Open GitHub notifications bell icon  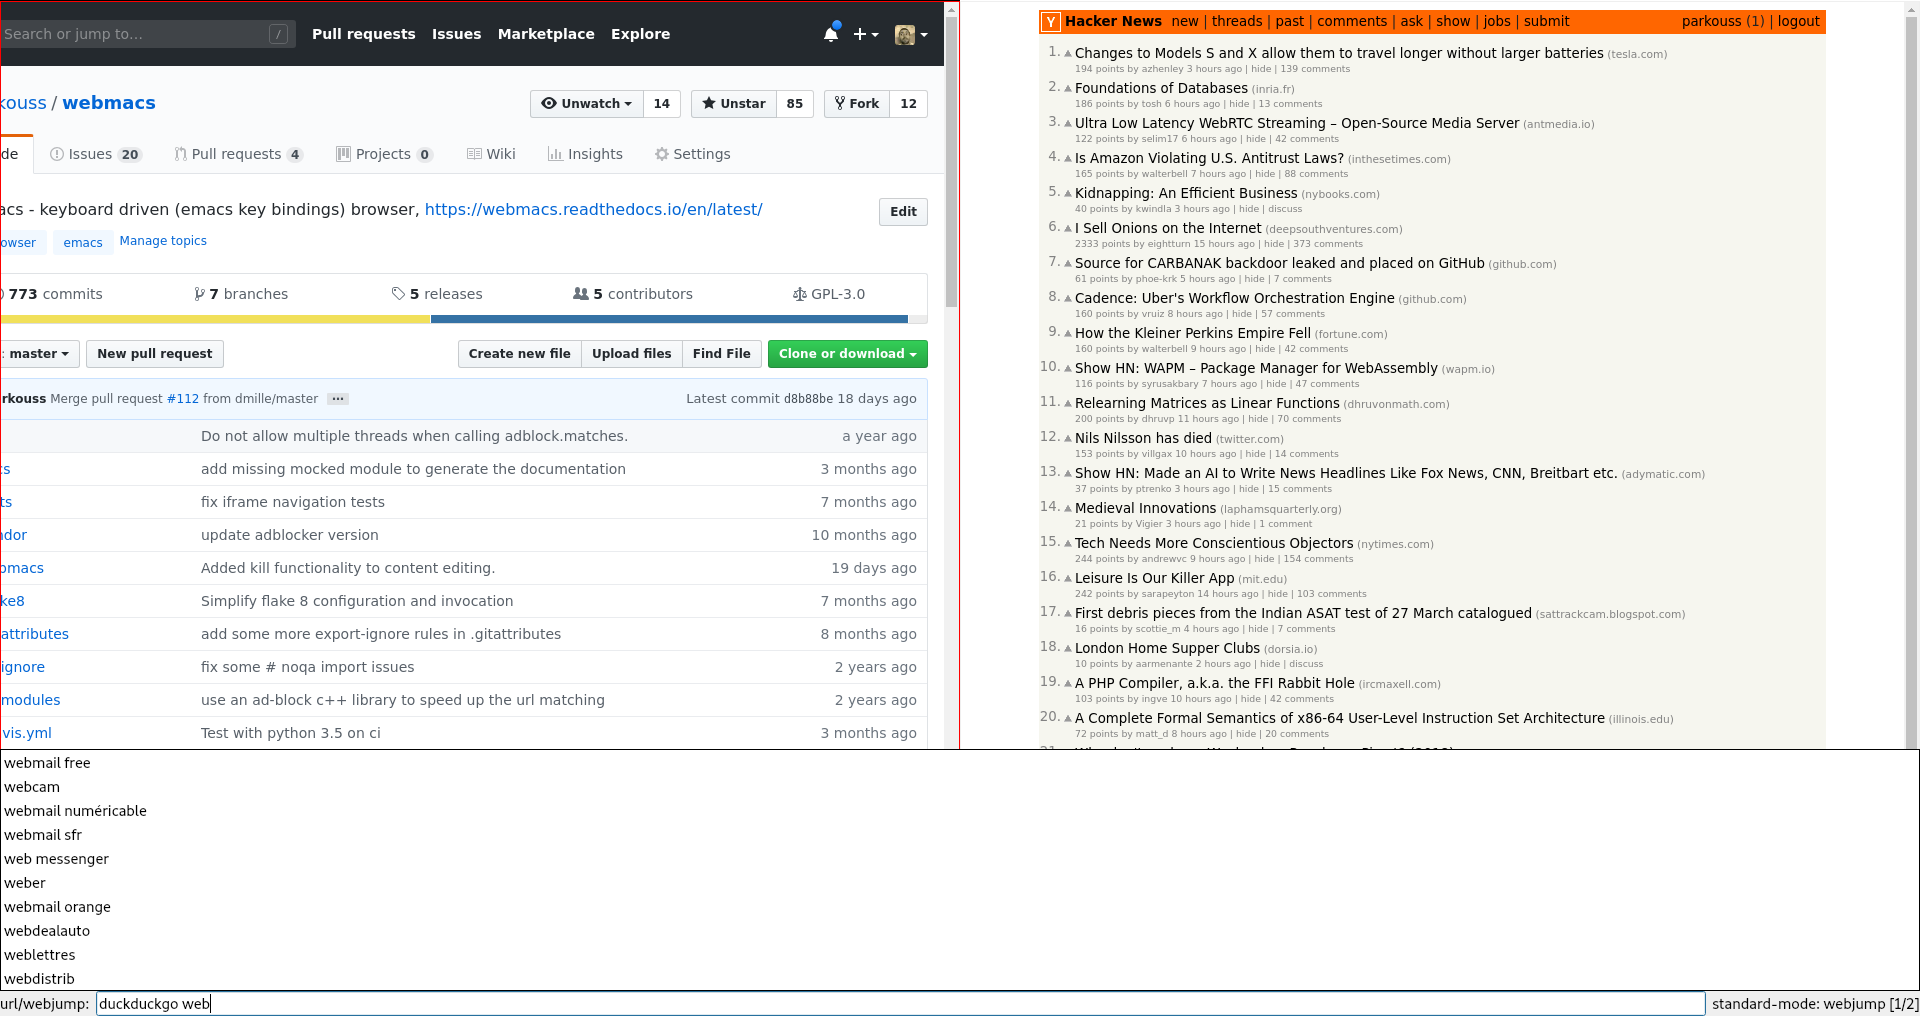tap(831, 34)
